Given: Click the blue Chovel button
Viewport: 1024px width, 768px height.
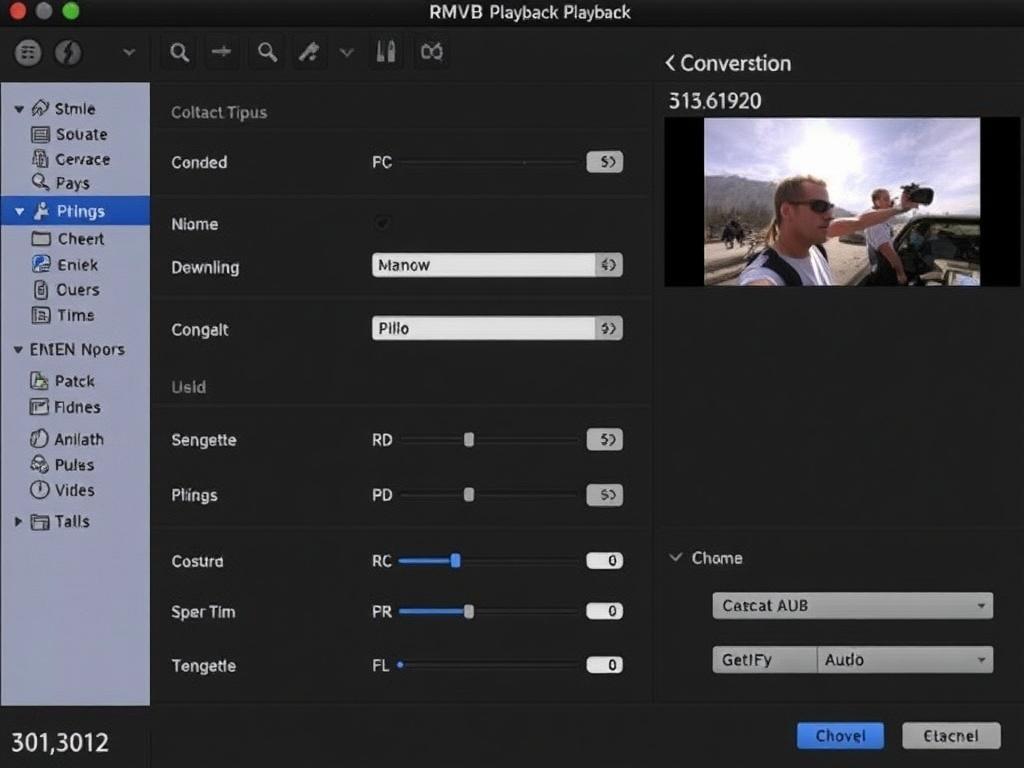Looking at the screenshot, I should 840,736.
